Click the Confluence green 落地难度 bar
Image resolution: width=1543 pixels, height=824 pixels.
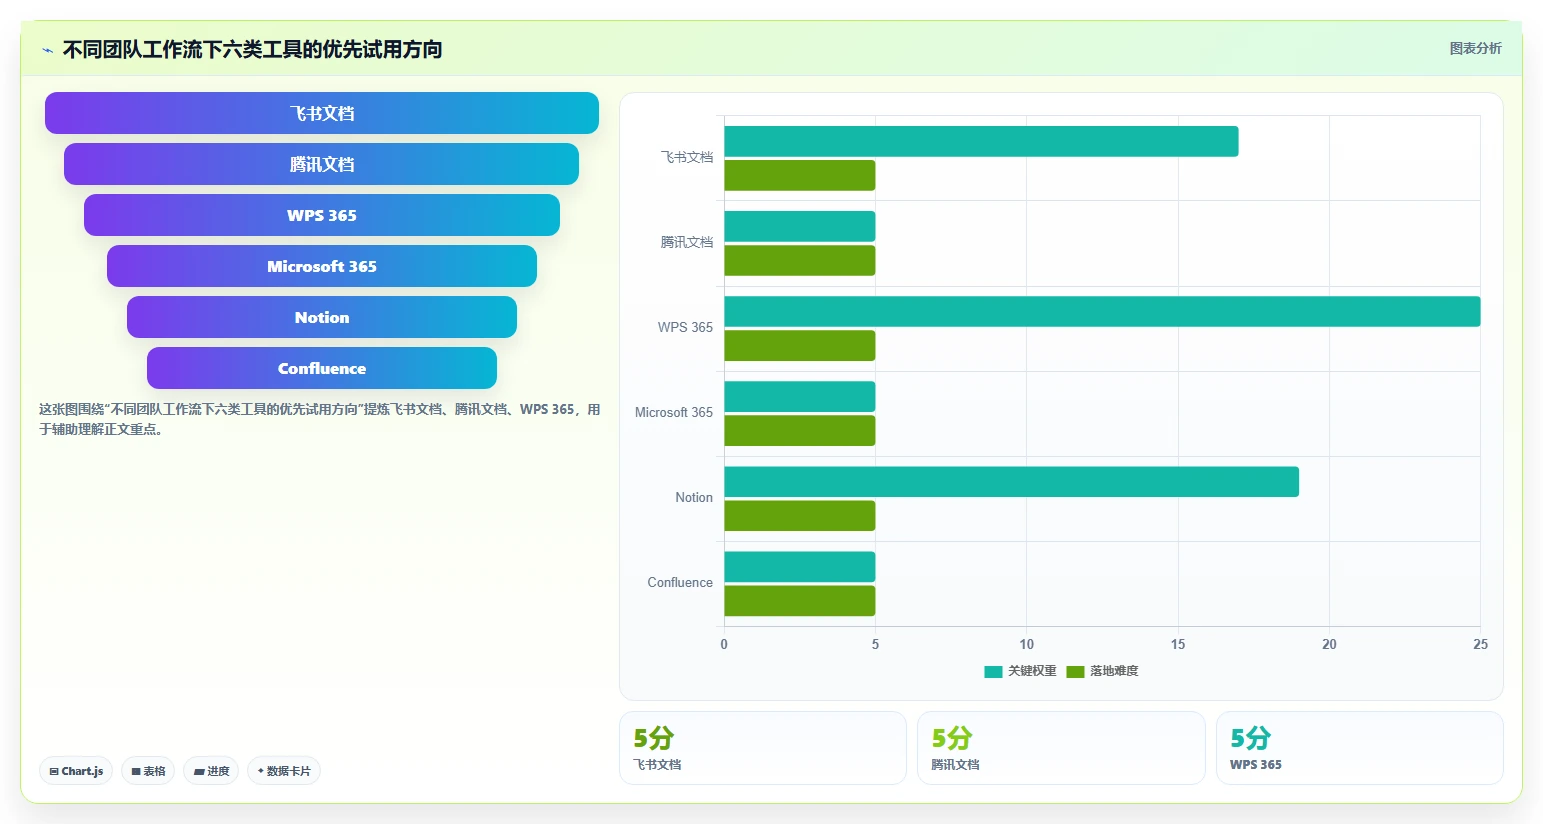pos(800,600)
